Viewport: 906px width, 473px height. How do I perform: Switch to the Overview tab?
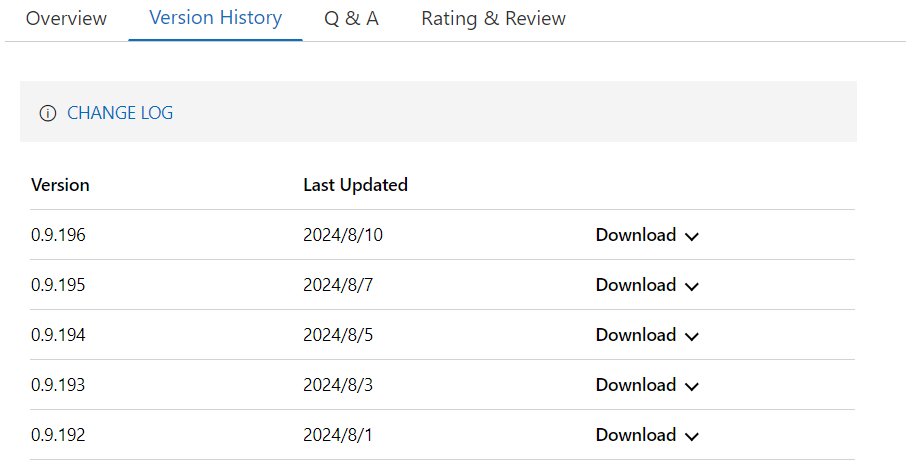[66, 19]
